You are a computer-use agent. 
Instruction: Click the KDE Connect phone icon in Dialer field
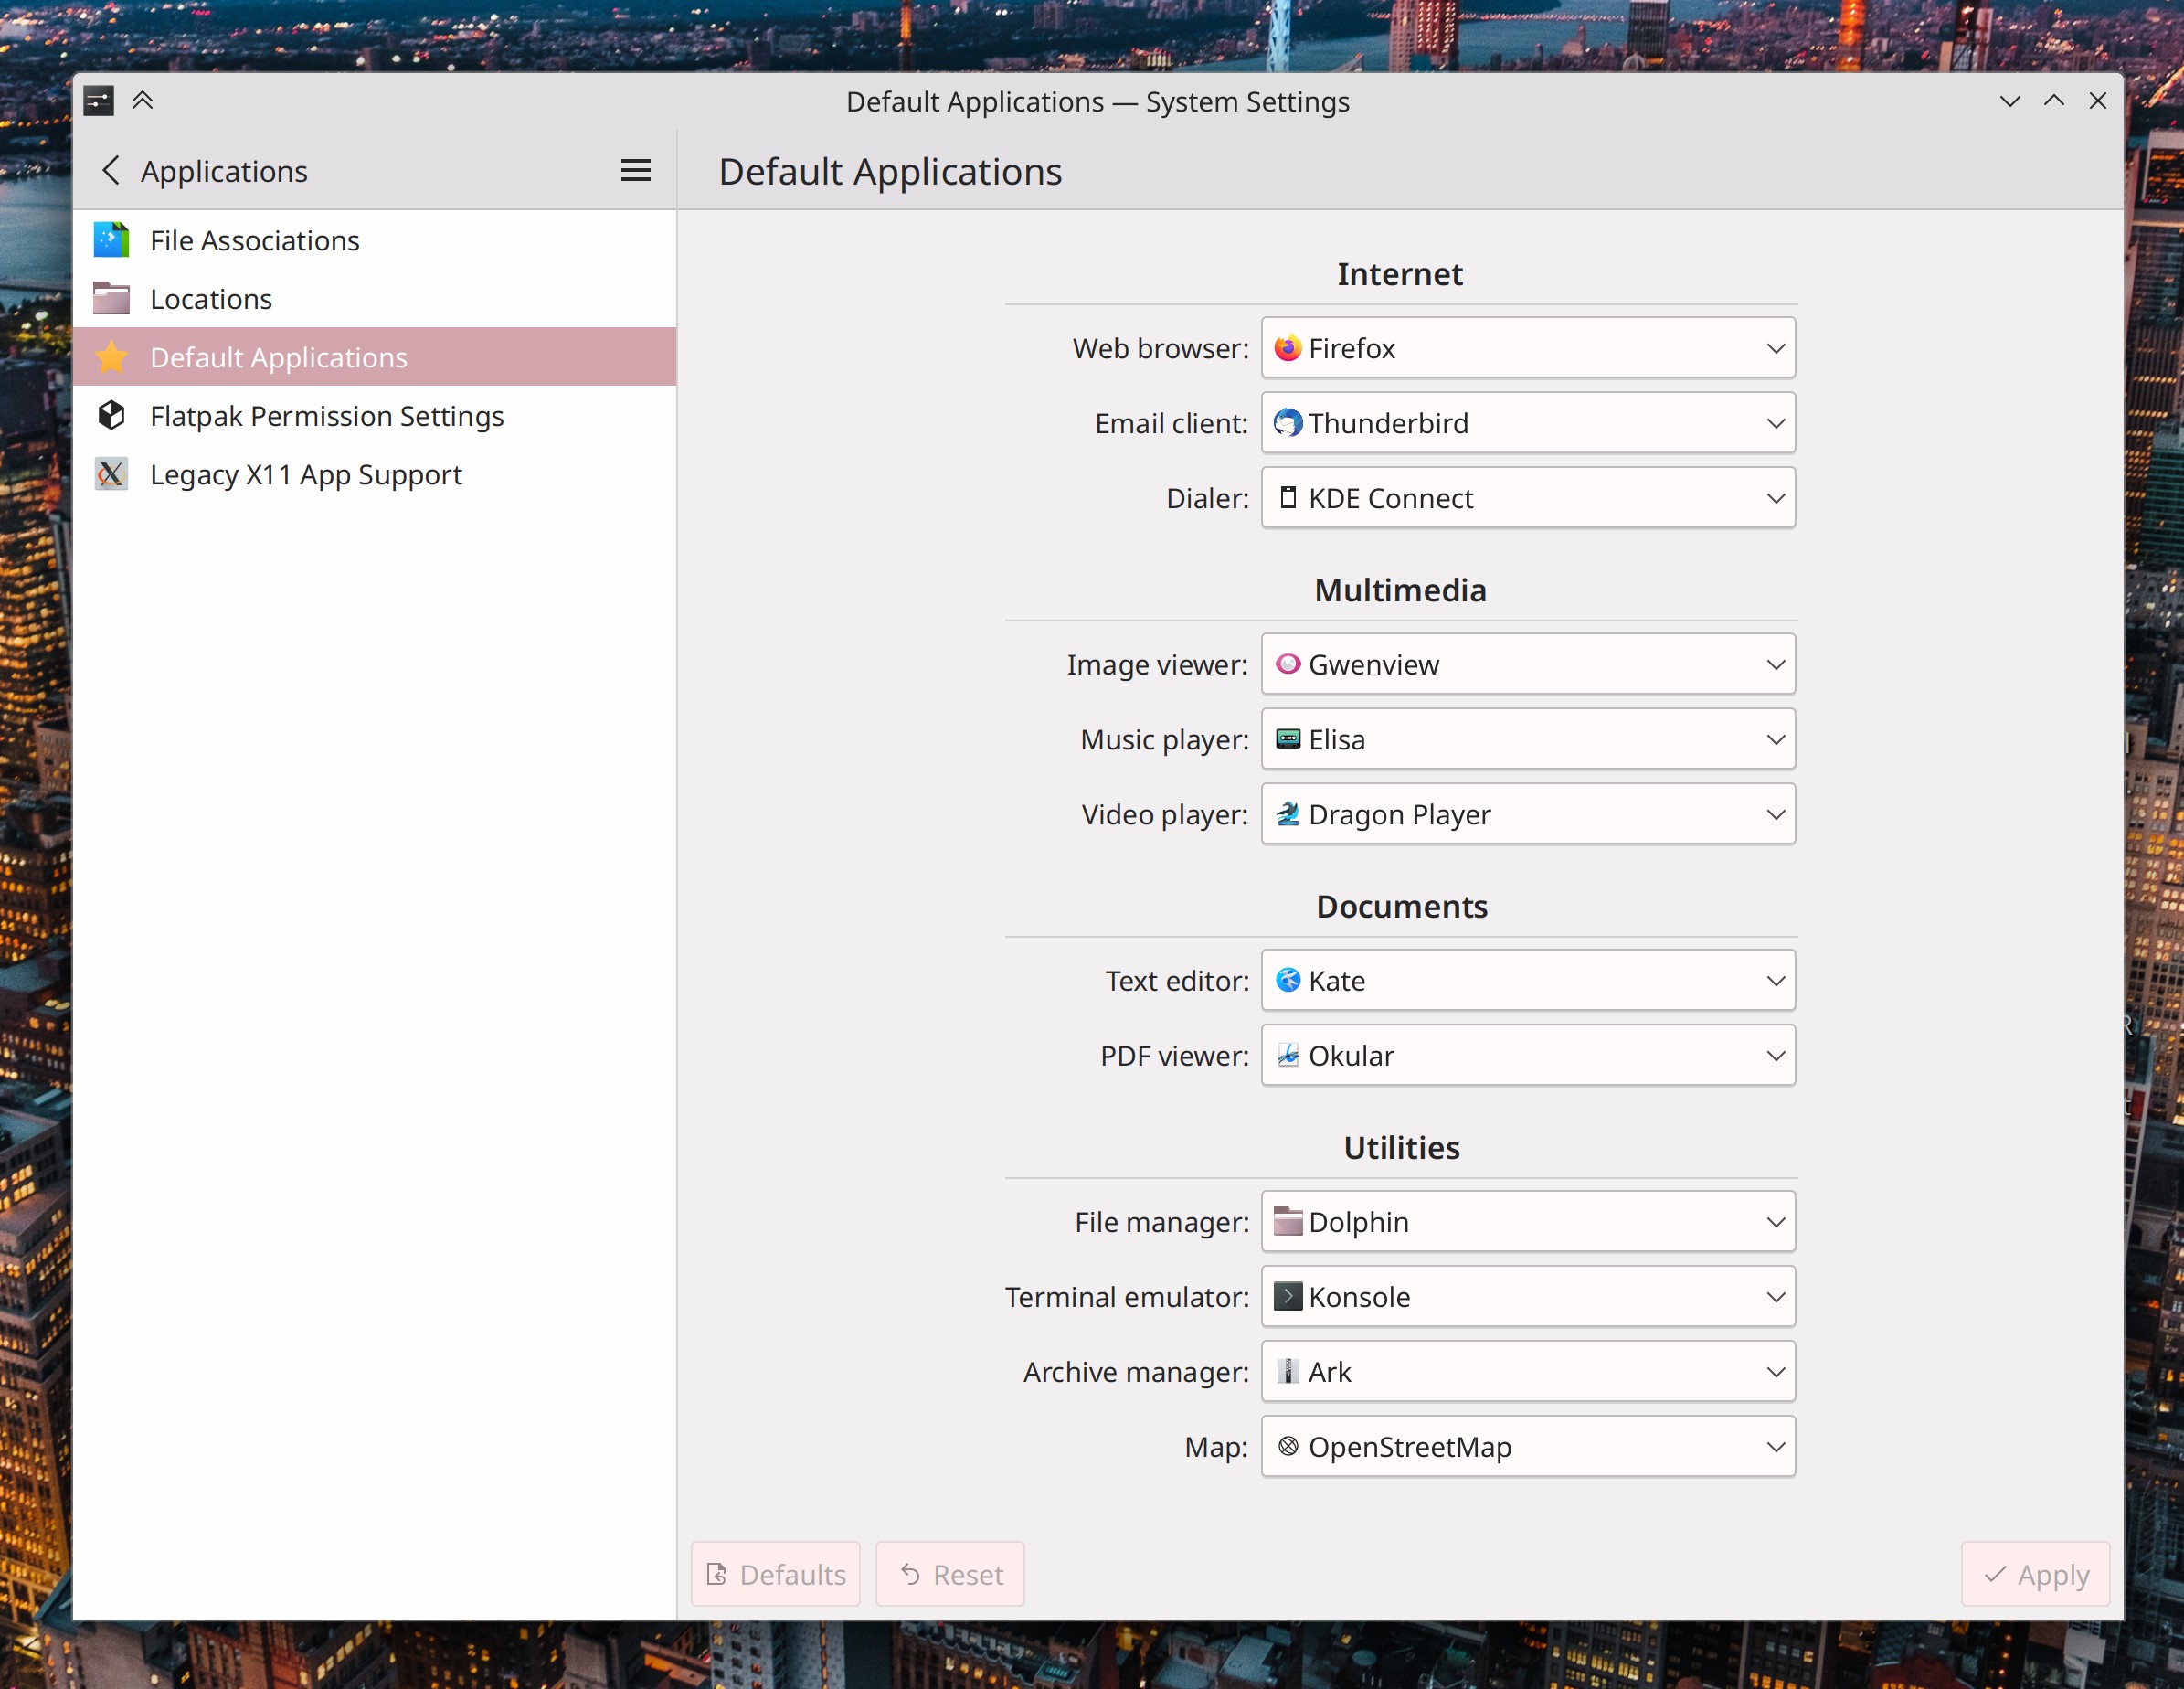click(x=1288, y=497)
